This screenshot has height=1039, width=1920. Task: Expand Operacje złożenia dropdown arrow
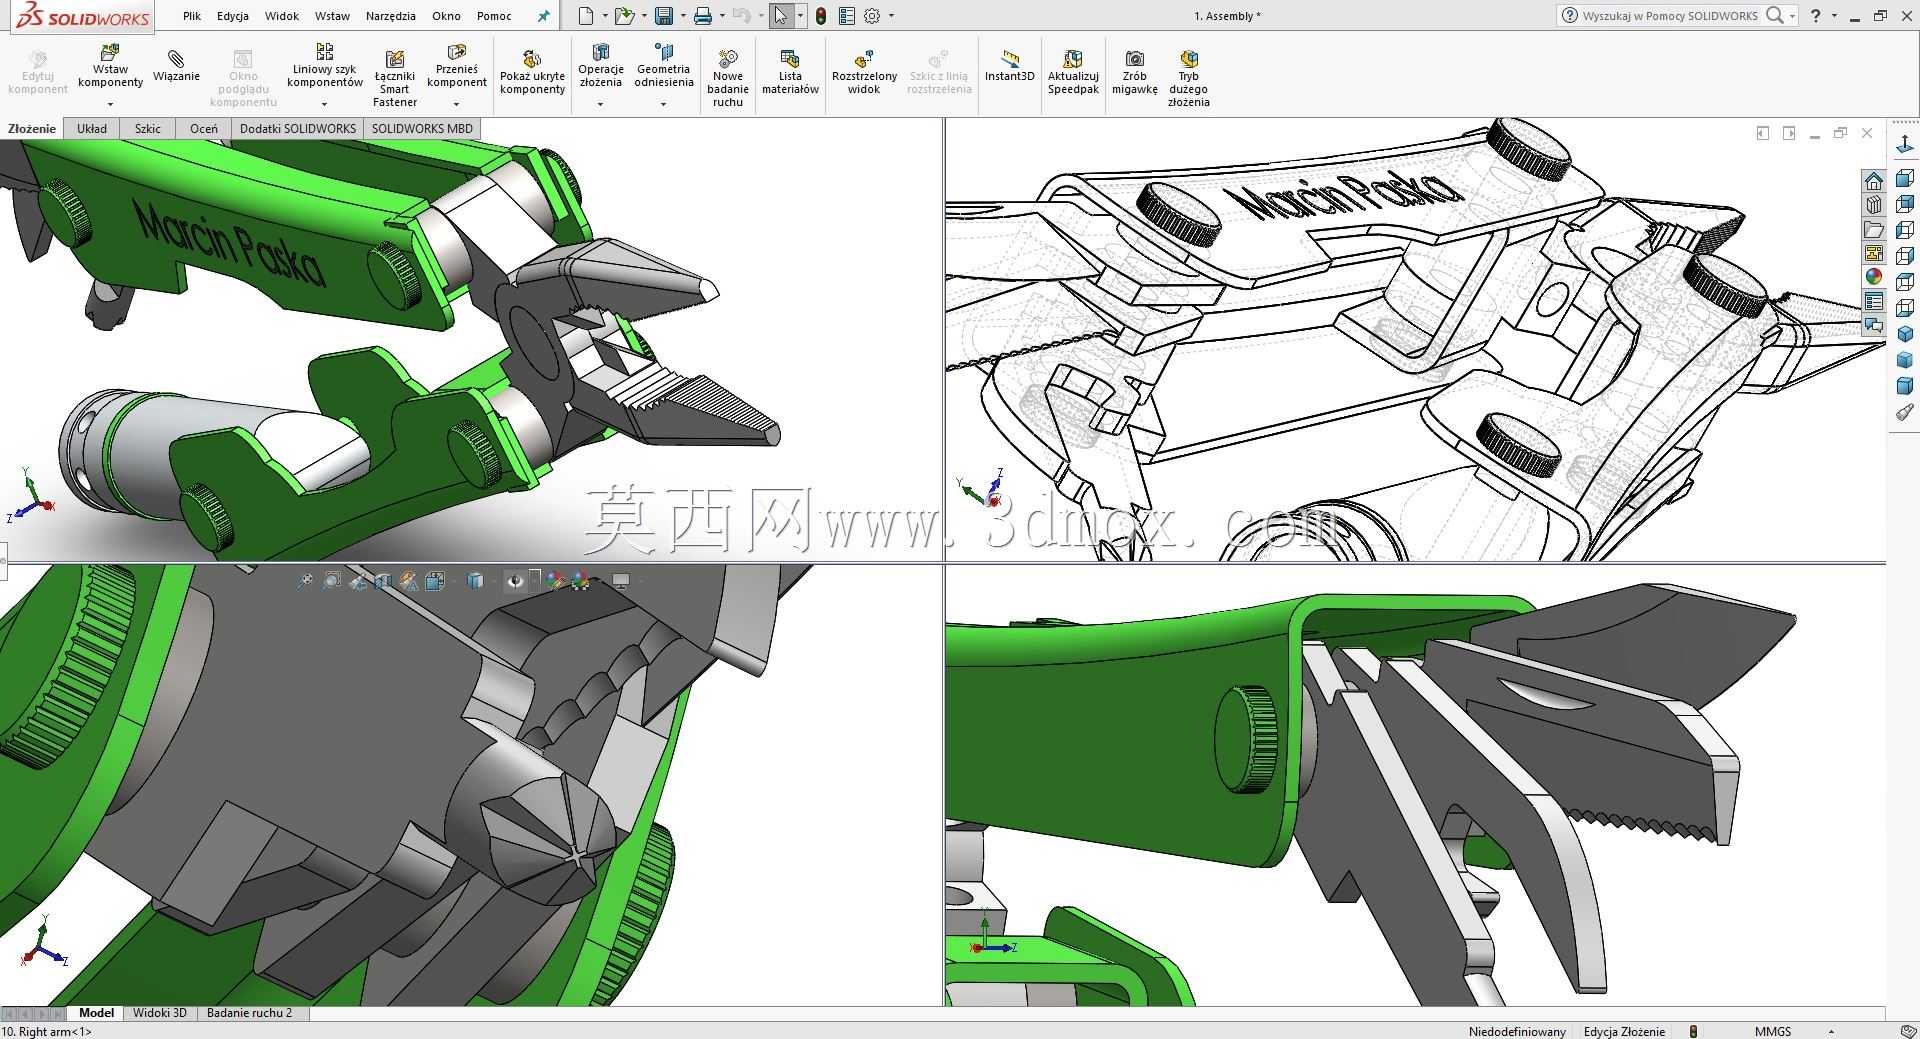click(600, 104)
